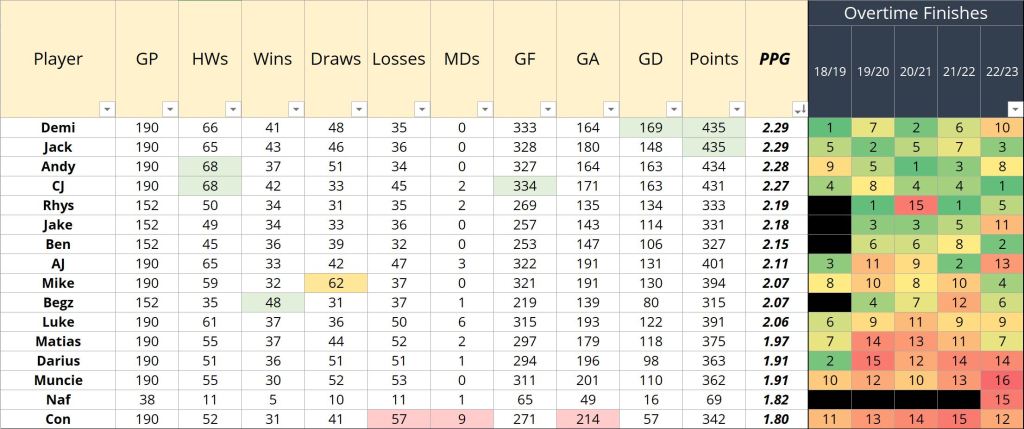The width and height of the screenshot is (1024, 429).
Task: Click the GF column filter arrow
Action: [547, 108]
